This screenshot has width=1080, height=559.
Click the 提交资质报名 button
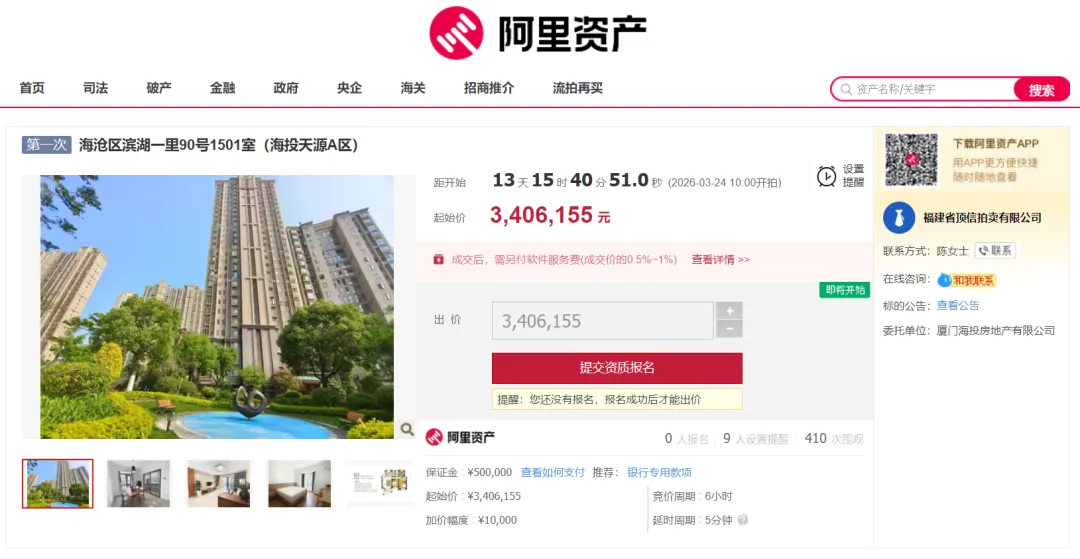point(617,368)
